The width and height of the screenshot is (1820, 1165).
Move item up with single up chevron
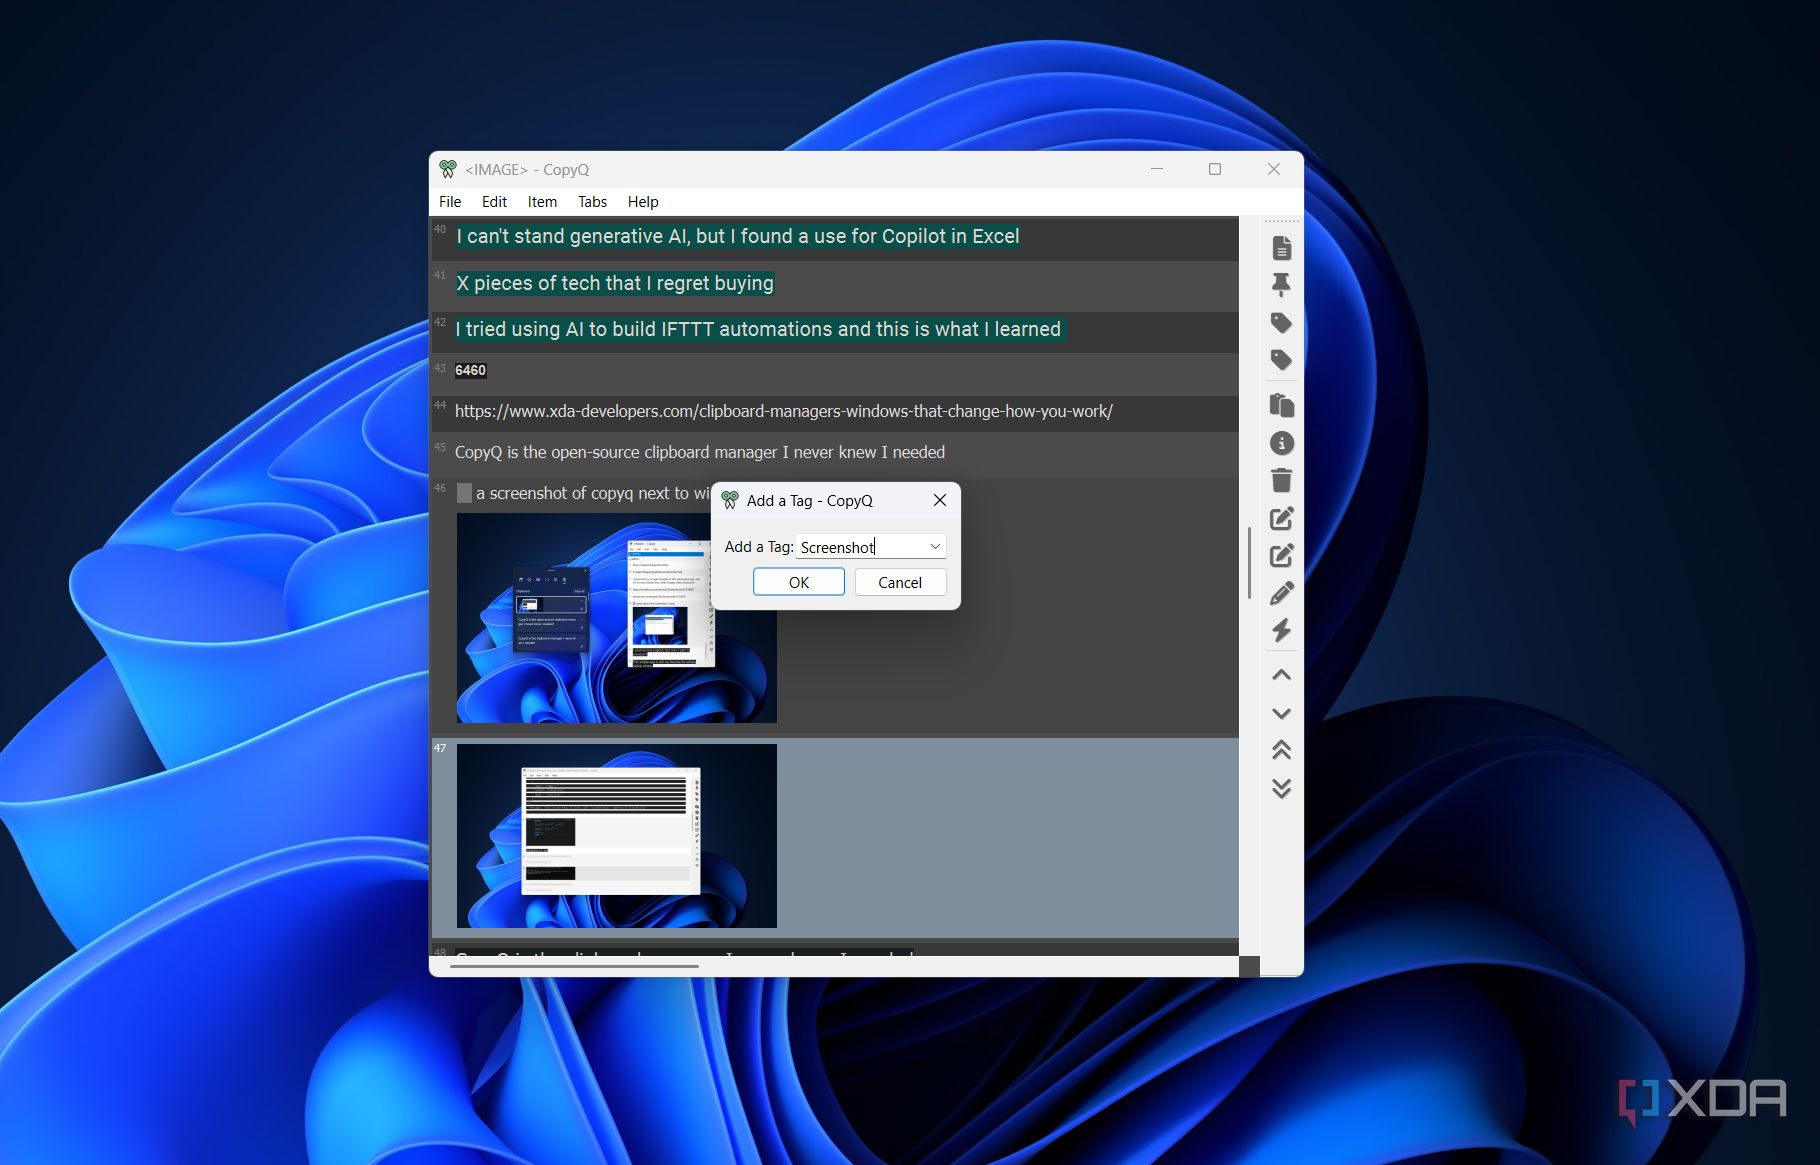coord(1281,675)
